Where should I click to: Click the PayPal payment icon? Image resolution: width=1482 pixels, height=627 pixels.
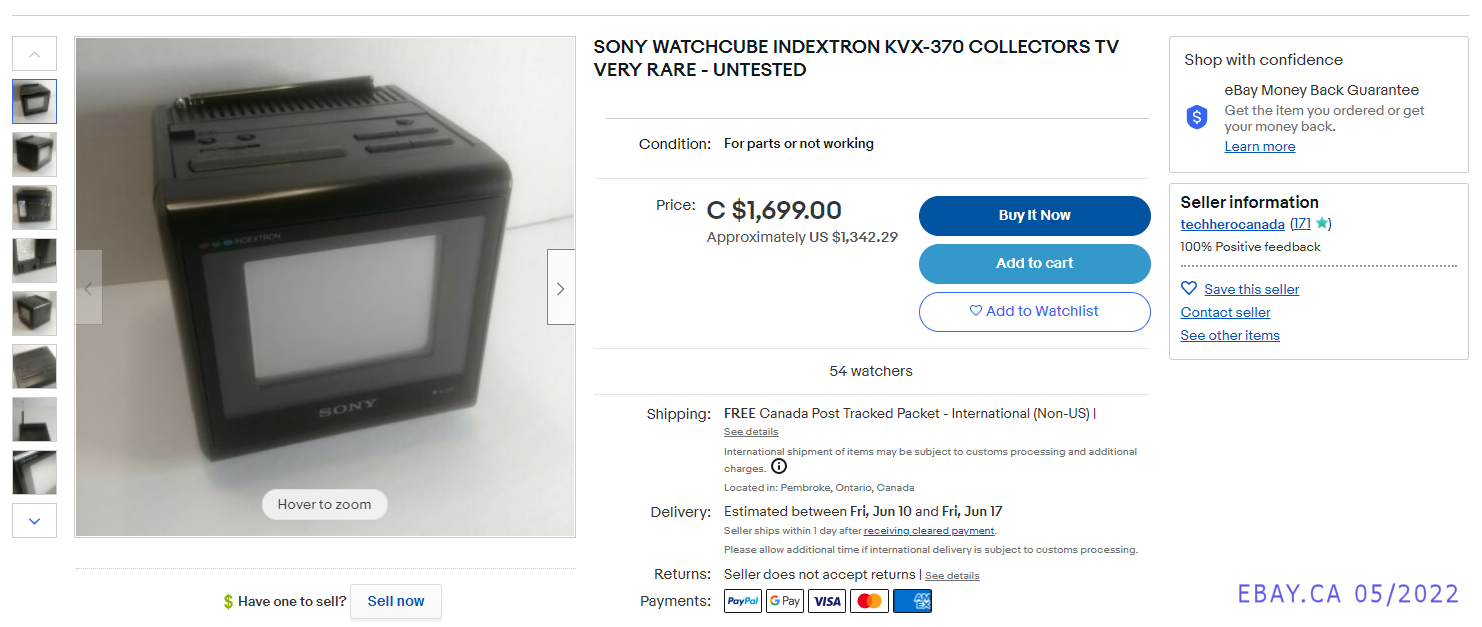point(743,601)
